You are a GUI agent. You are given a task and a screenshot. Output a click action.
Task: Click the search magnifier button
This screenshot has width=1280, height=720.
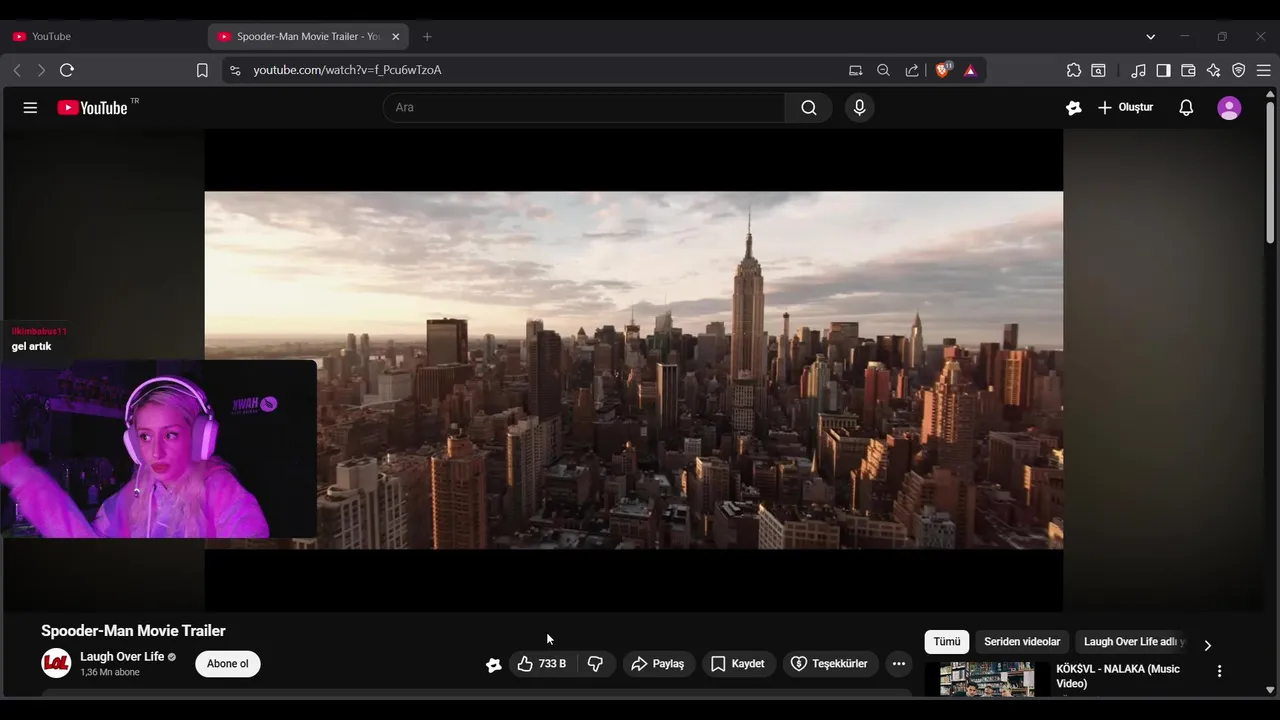(x=808, y=108)
